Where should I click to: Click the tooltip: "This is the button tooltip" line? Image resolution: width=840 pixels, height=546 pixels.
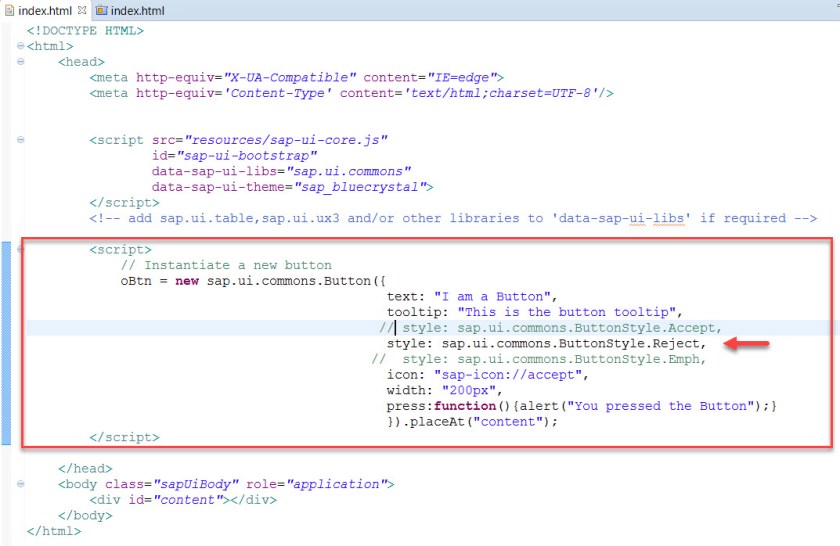coord(534,312)
